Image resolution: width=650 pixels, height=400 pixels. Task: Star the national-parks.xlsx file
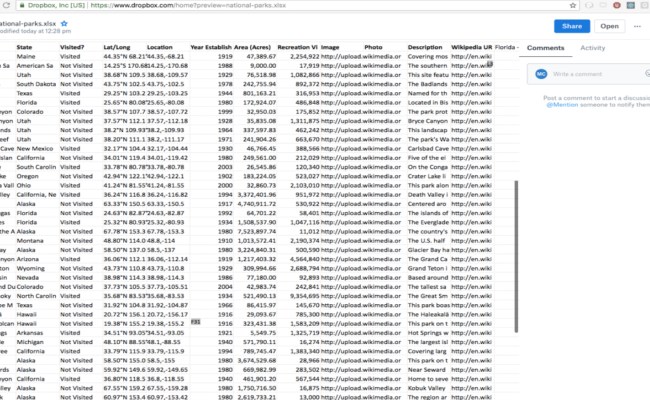point(64,24)
